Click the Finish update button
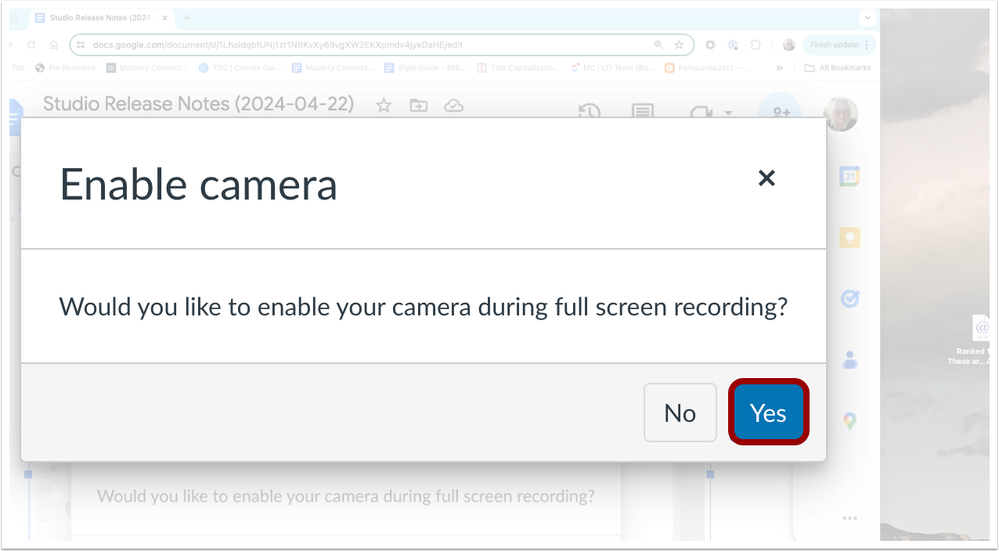 [838, 45]
